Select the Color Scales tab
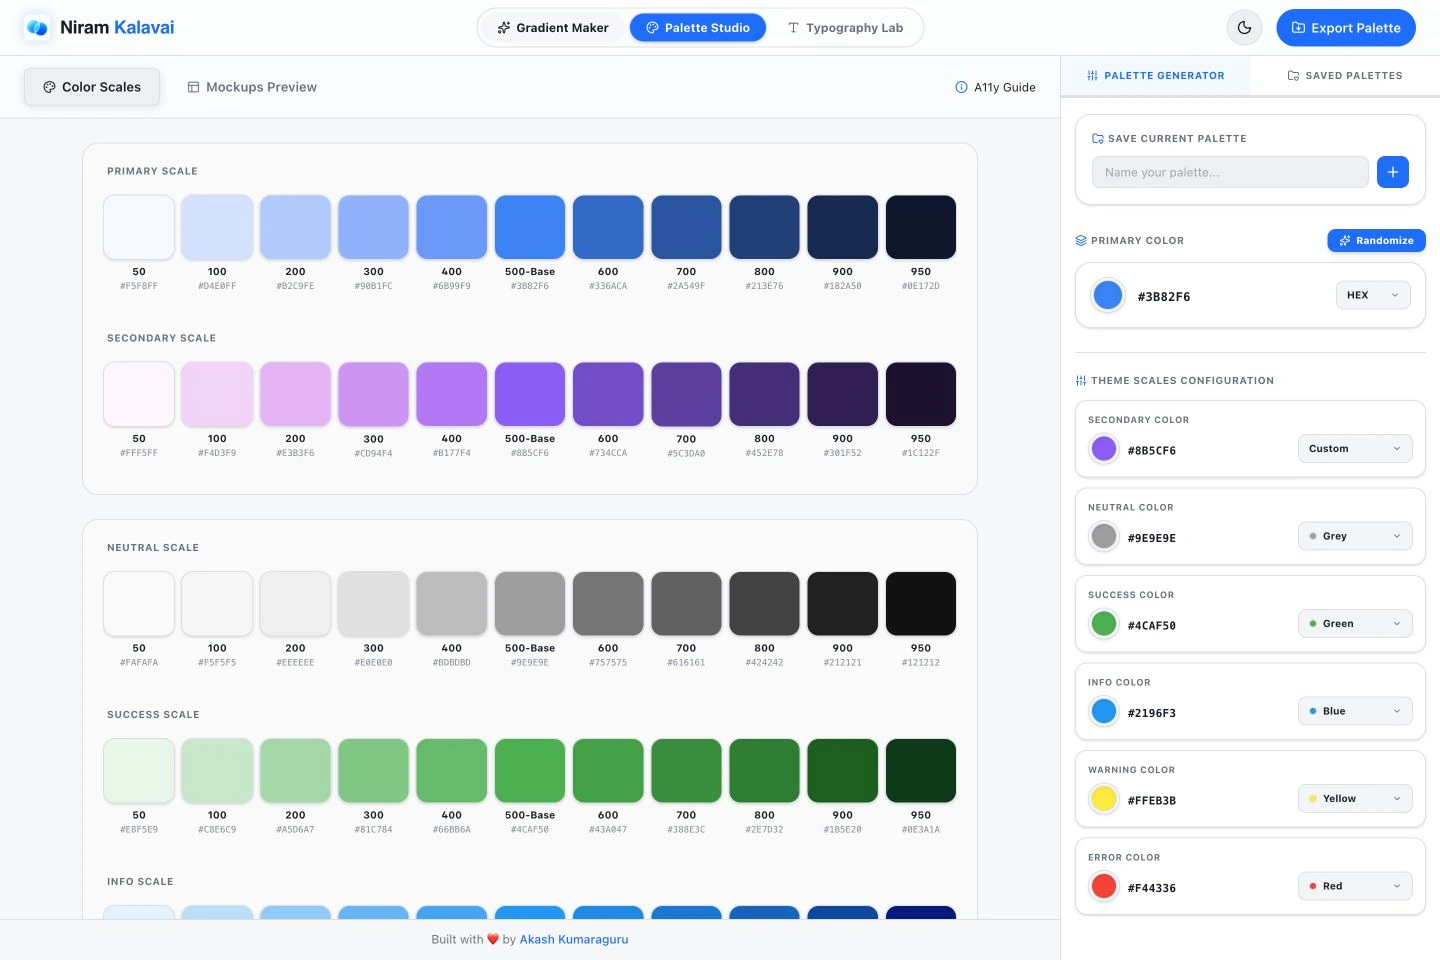Image resolution: width=1440 pixels, height=960 pixels. coord(92,87)
